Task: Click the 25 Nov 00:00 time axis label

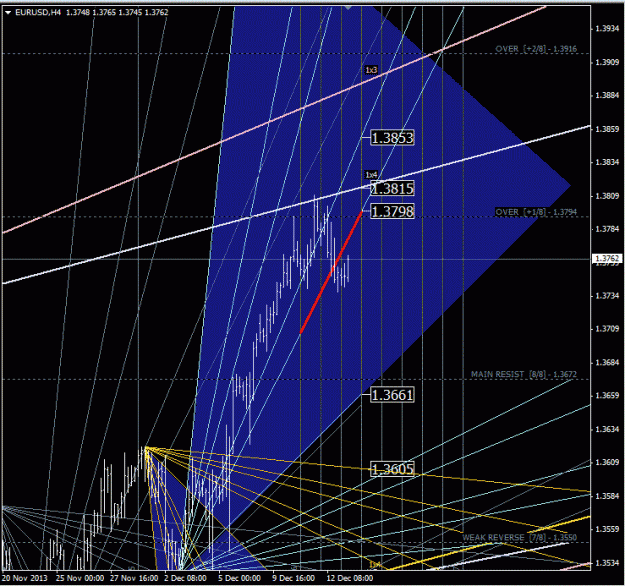Action: tap(80, 578)
